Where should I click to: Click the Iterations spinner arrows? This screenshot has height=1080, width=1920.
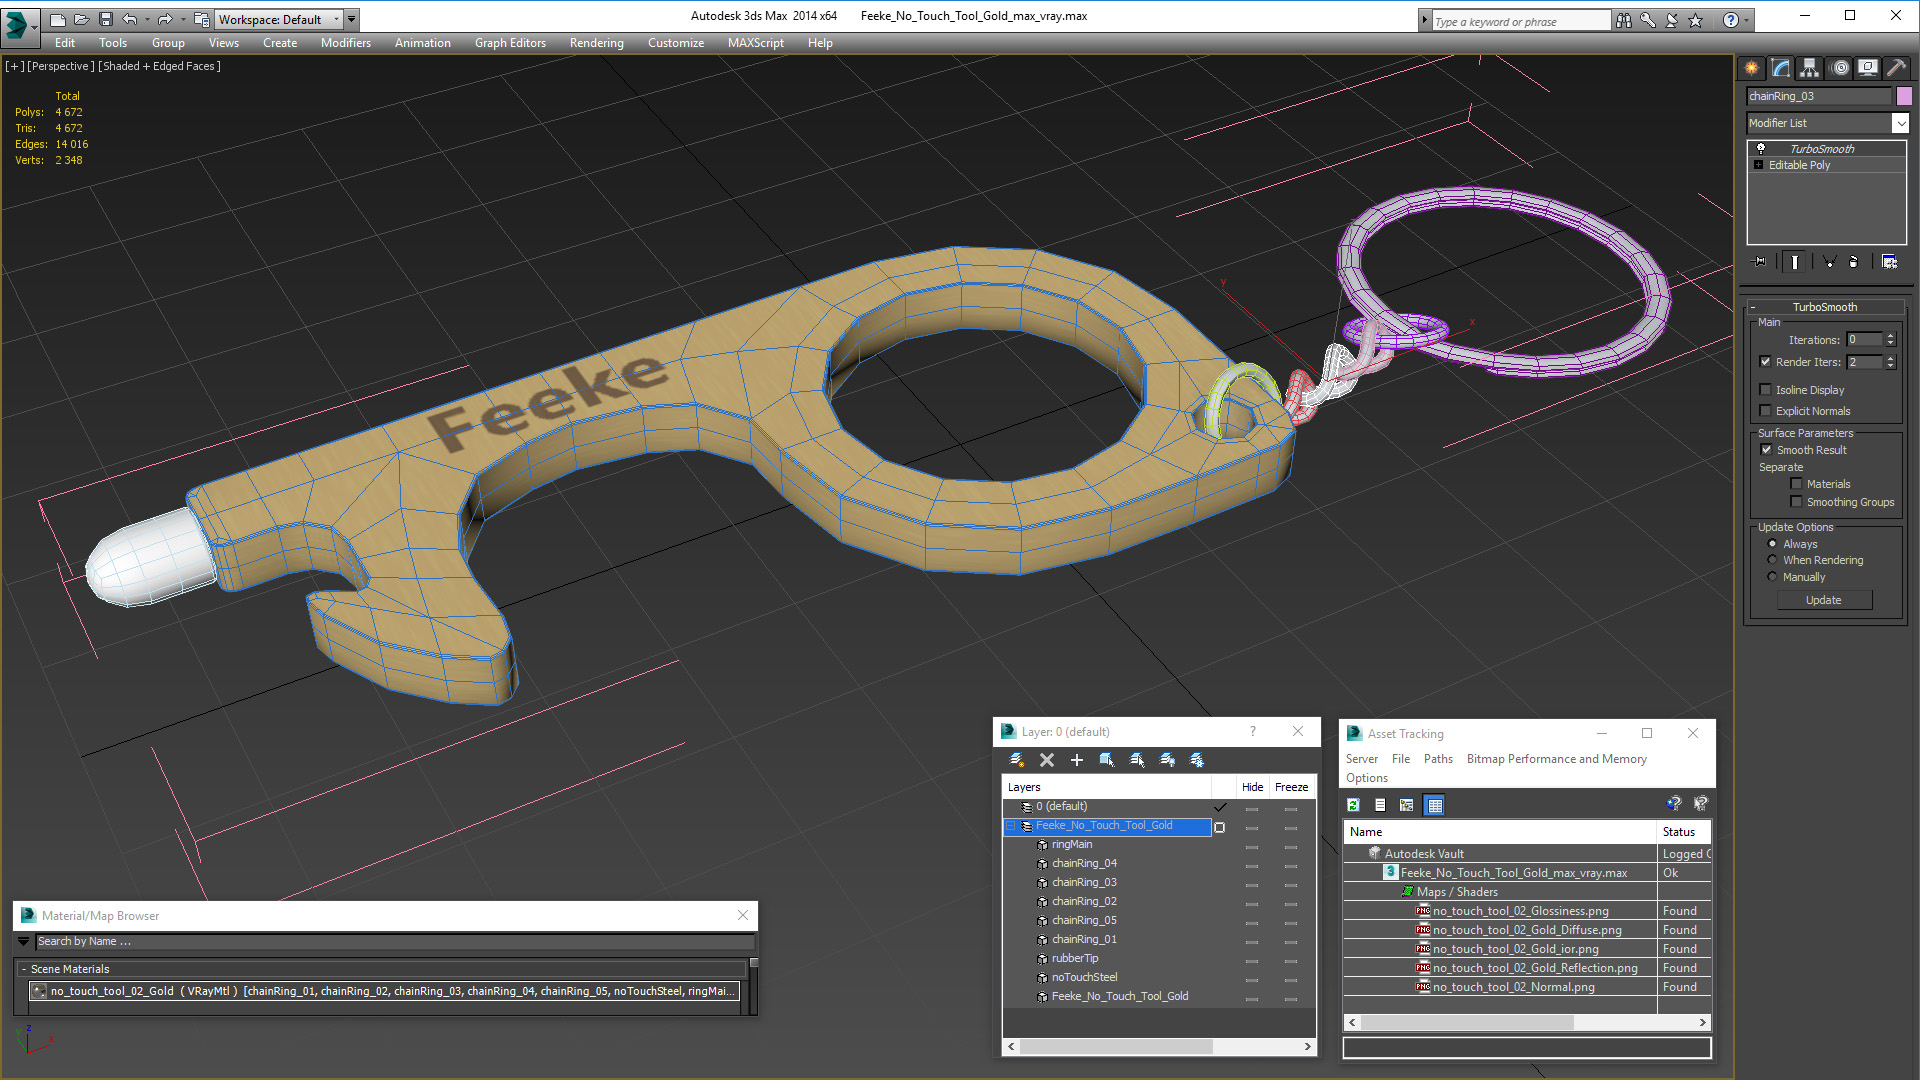coord(1890,340)
